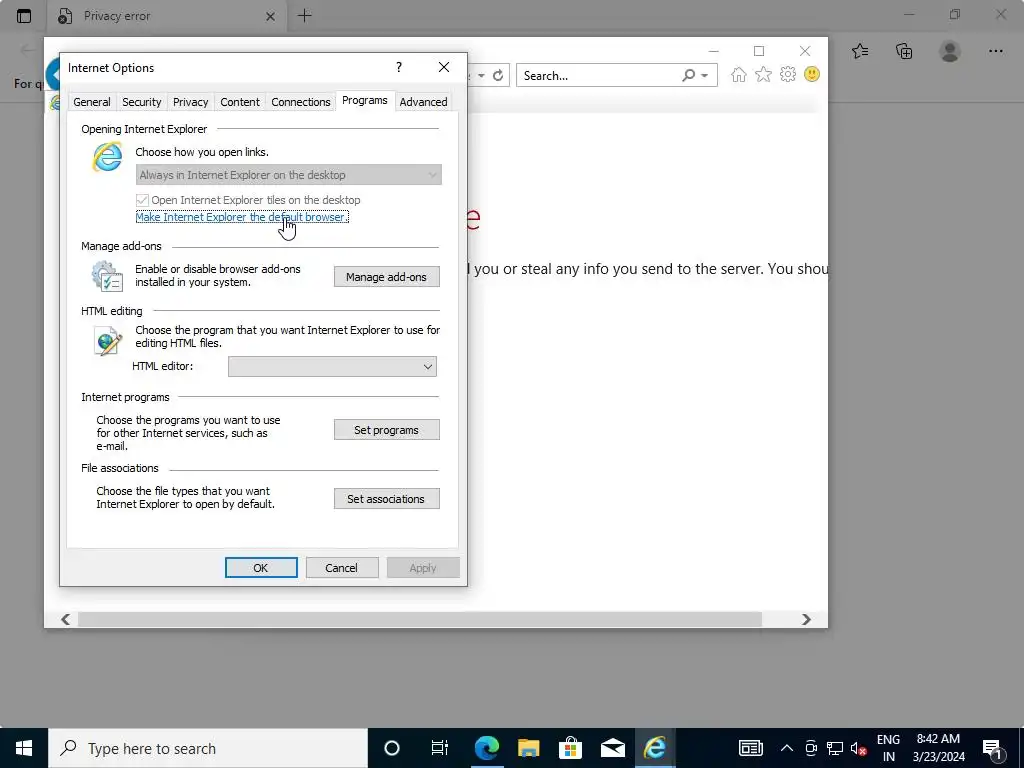Open Cortana from the taskbar
This screenshot has height=768, width=1024.
tap(392, 748)
